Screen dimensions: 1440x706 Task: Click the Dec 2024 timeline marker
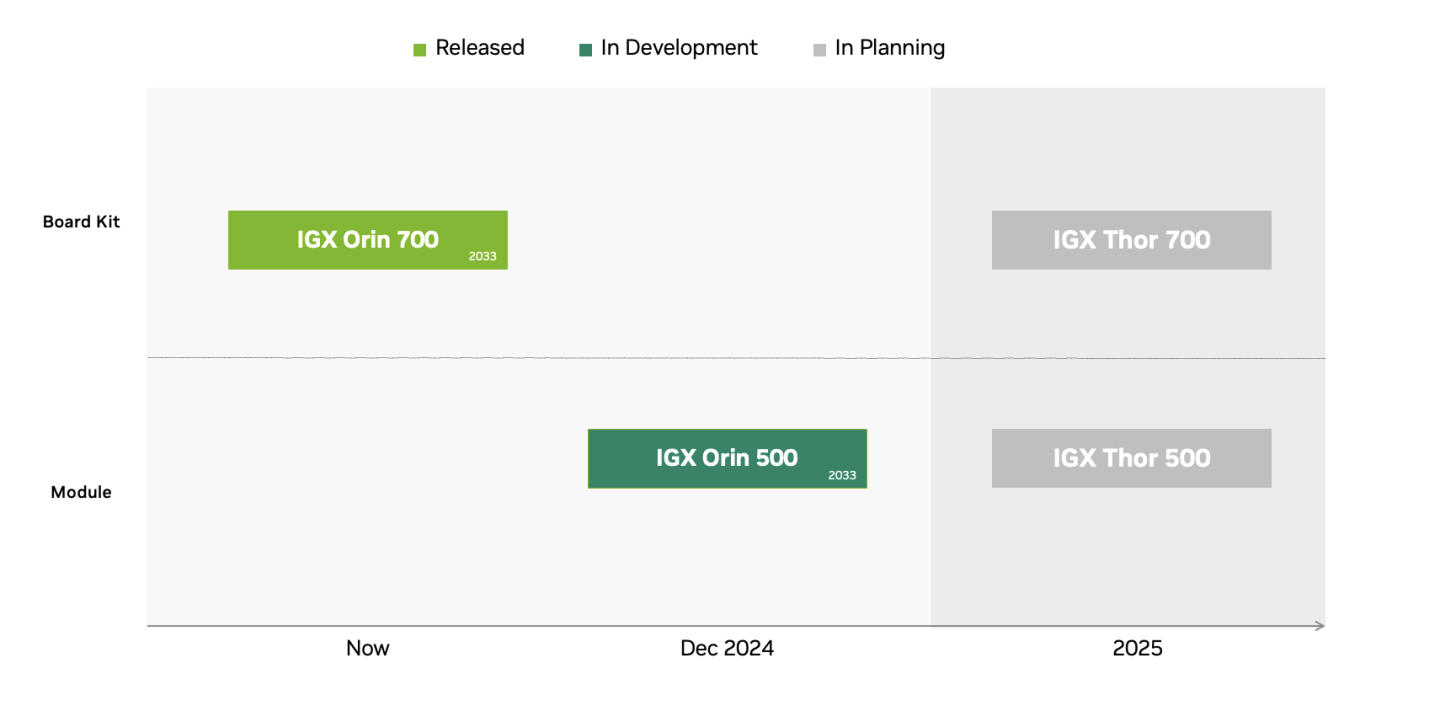pos(727,648)
